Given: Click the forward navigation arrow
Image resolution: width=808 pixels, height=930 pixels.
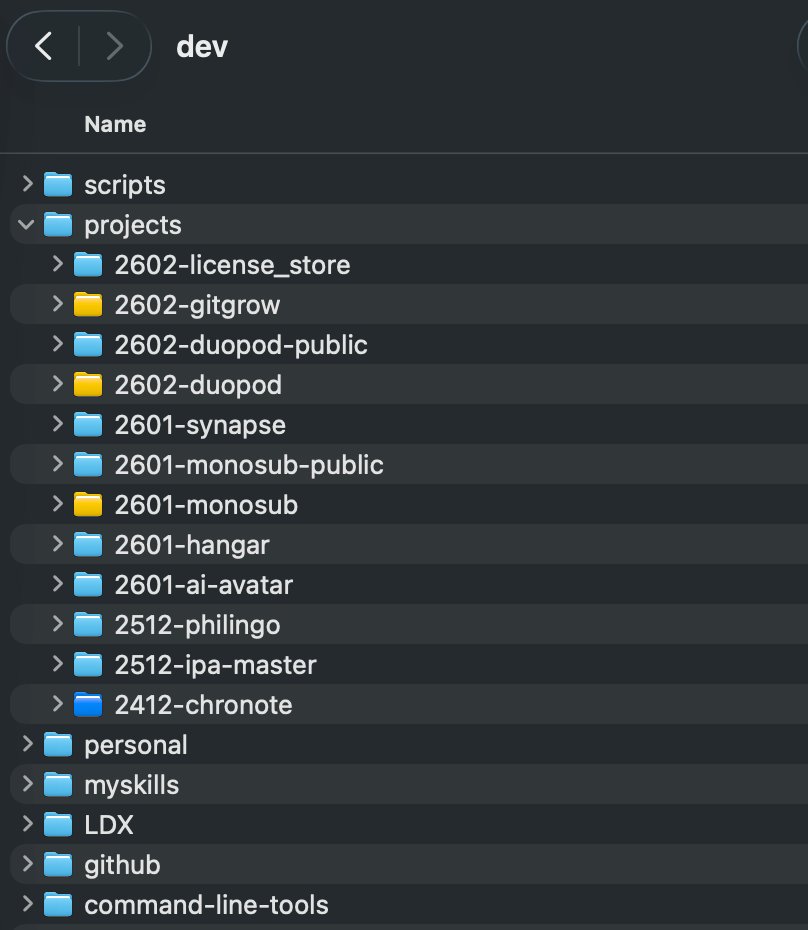Looking at the screenshot, I should [x=114, y=46].
